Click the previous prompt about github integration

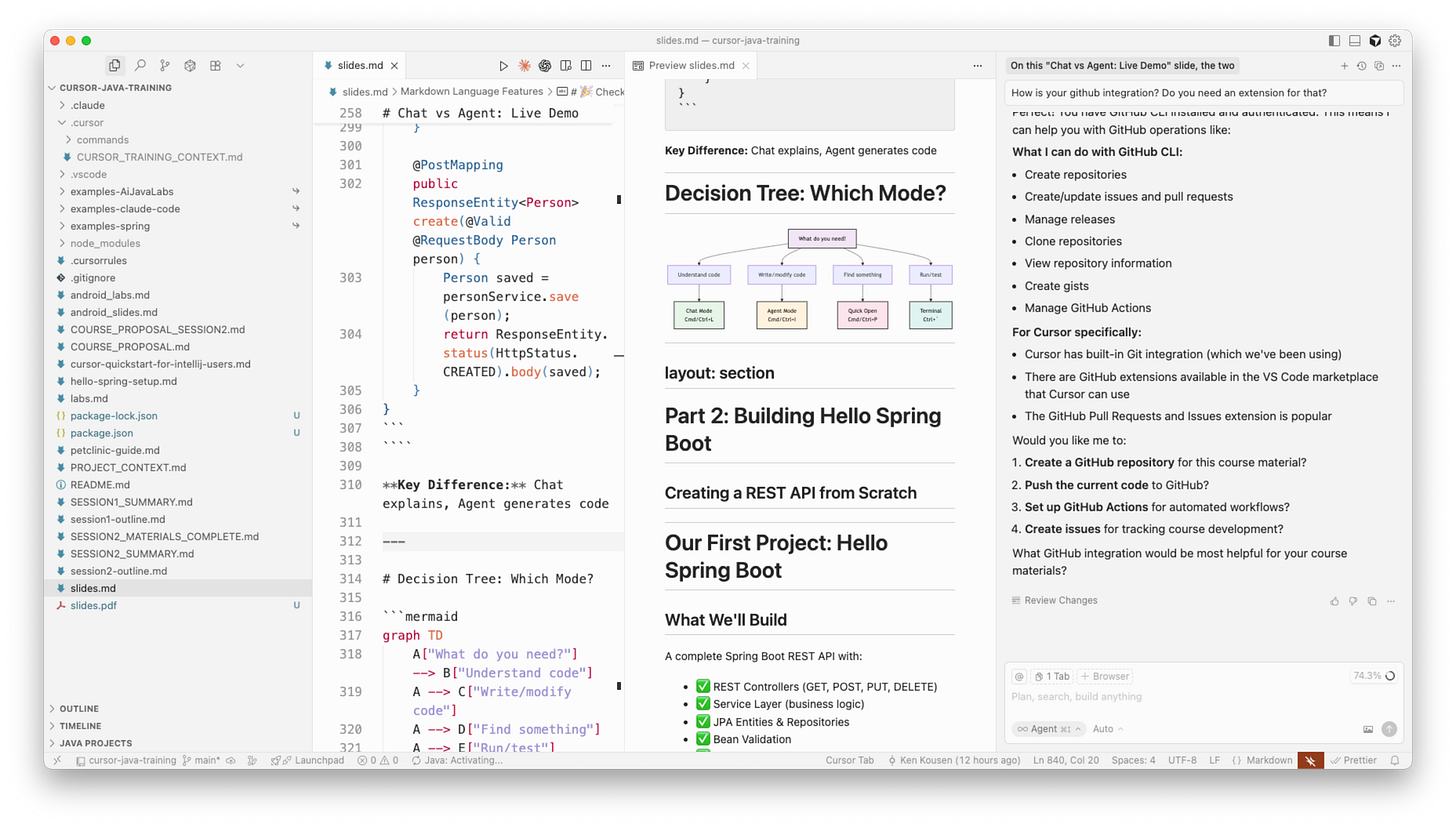1204,93
